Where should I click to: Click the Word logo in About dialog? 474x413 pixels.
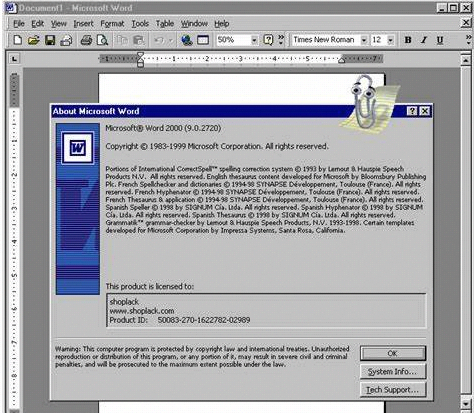[x=78, y=147]
